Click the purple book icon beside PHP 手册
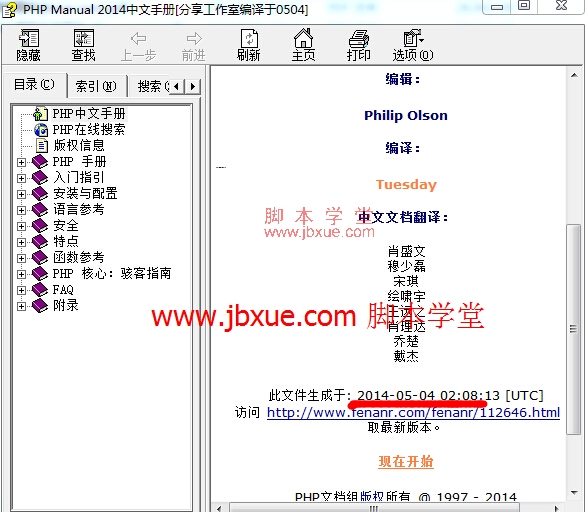The image size is (585, 512). (40, 162)
